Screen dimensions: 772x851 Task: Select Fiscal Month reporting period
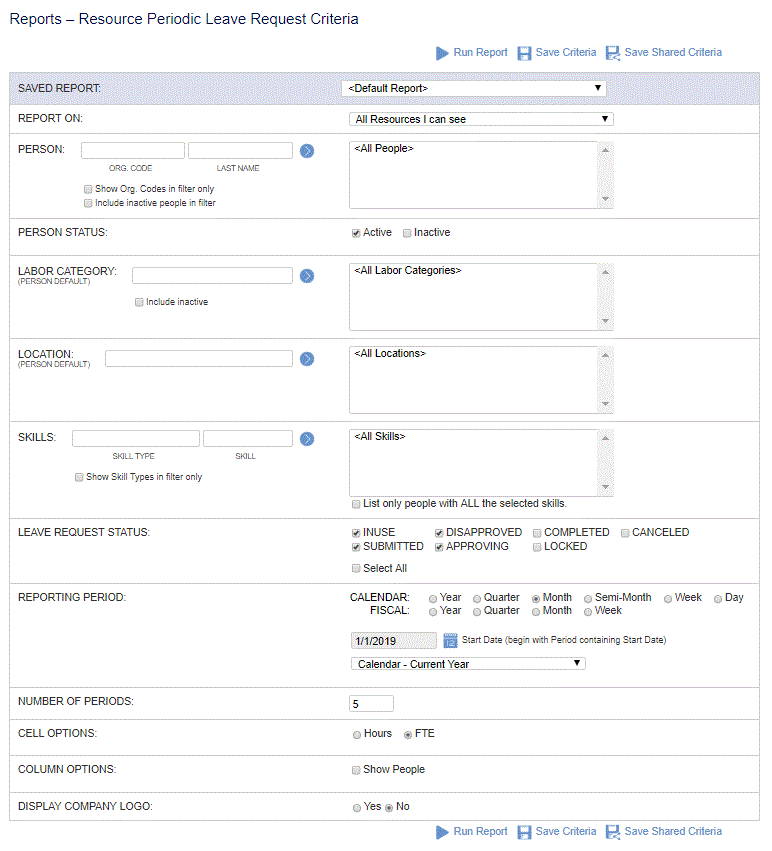(536, 612)
